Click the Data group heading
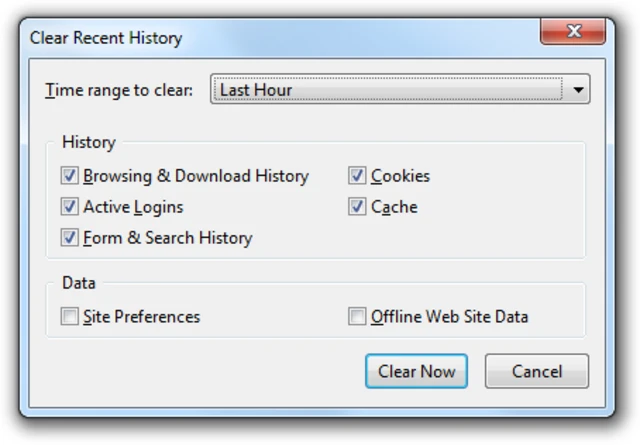This screenshot has height=445, width=640. coord(79,283)
